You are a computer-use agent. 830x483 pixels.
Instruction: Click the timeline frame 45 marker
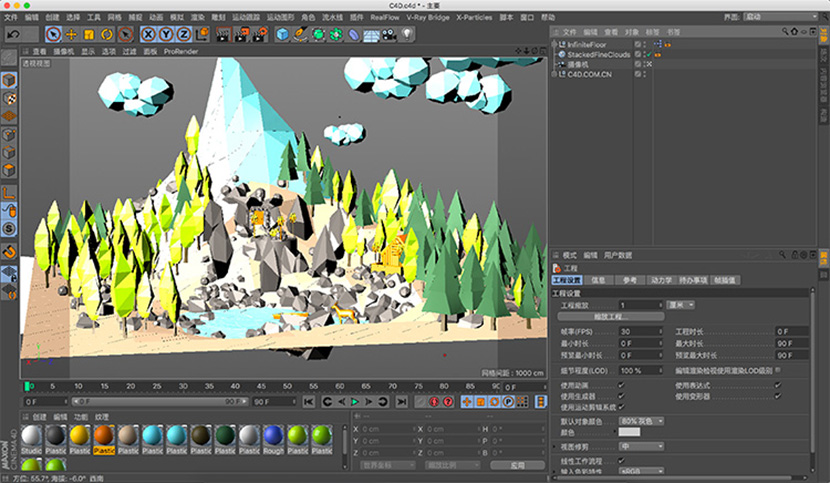(x=261, y=387)
